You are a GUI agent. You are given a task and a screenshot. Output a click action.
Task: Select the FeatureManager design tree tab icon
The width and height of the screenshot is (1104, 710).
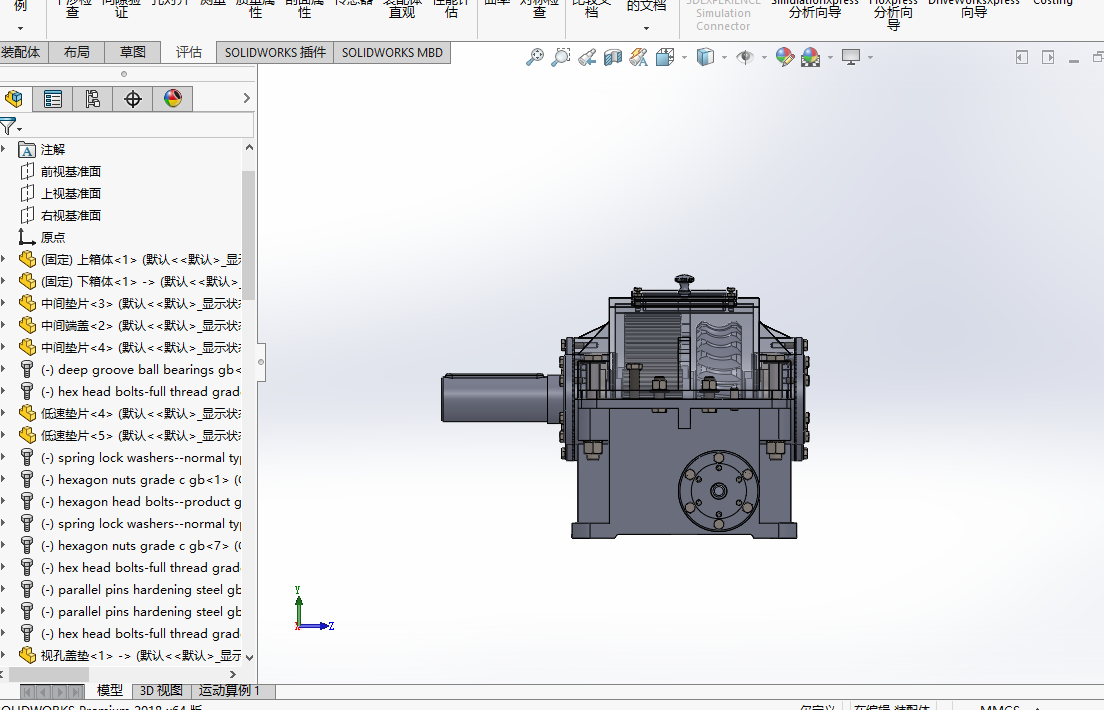[x=14, y=99]
